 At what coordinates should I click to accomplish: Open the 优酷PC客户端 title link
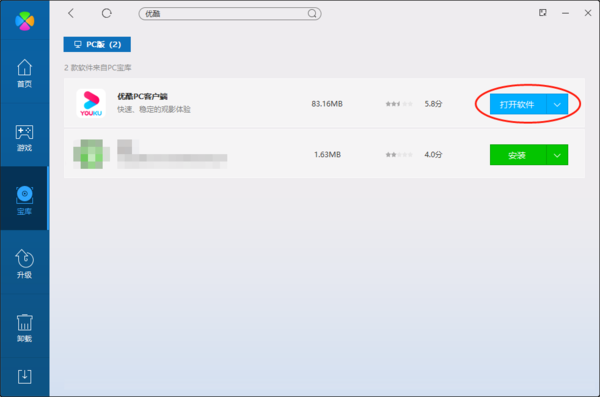pyautogui.click(x=142, y=96)
